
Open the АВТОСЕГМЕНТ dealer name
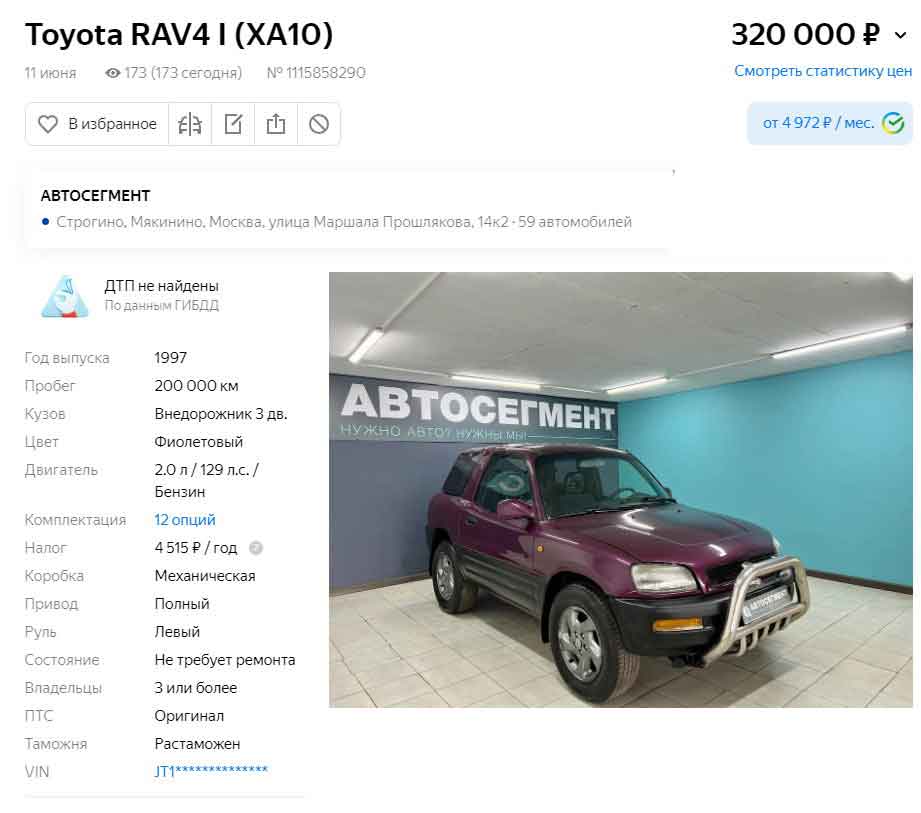tap(95, 196)
